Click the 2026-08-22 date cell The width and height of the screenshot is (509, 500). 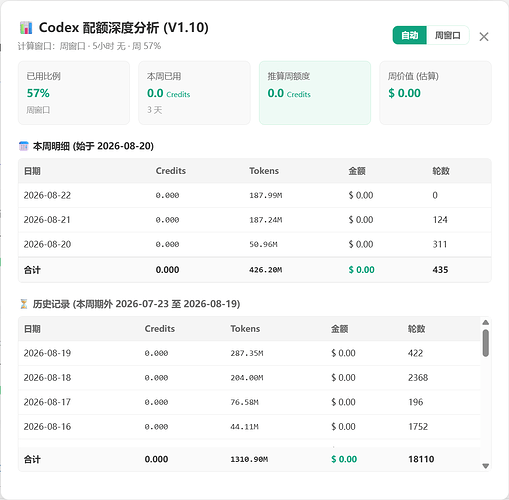pos(47,195)
